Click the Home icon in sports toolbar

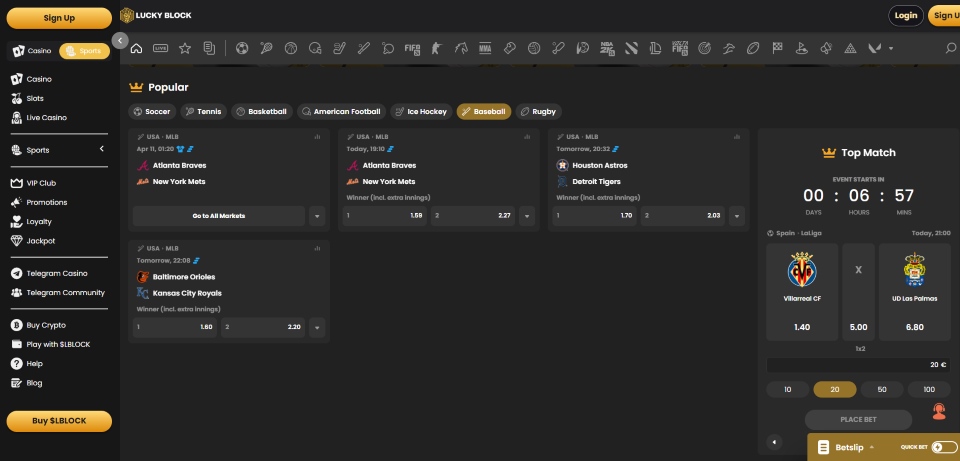click(136, 48)
